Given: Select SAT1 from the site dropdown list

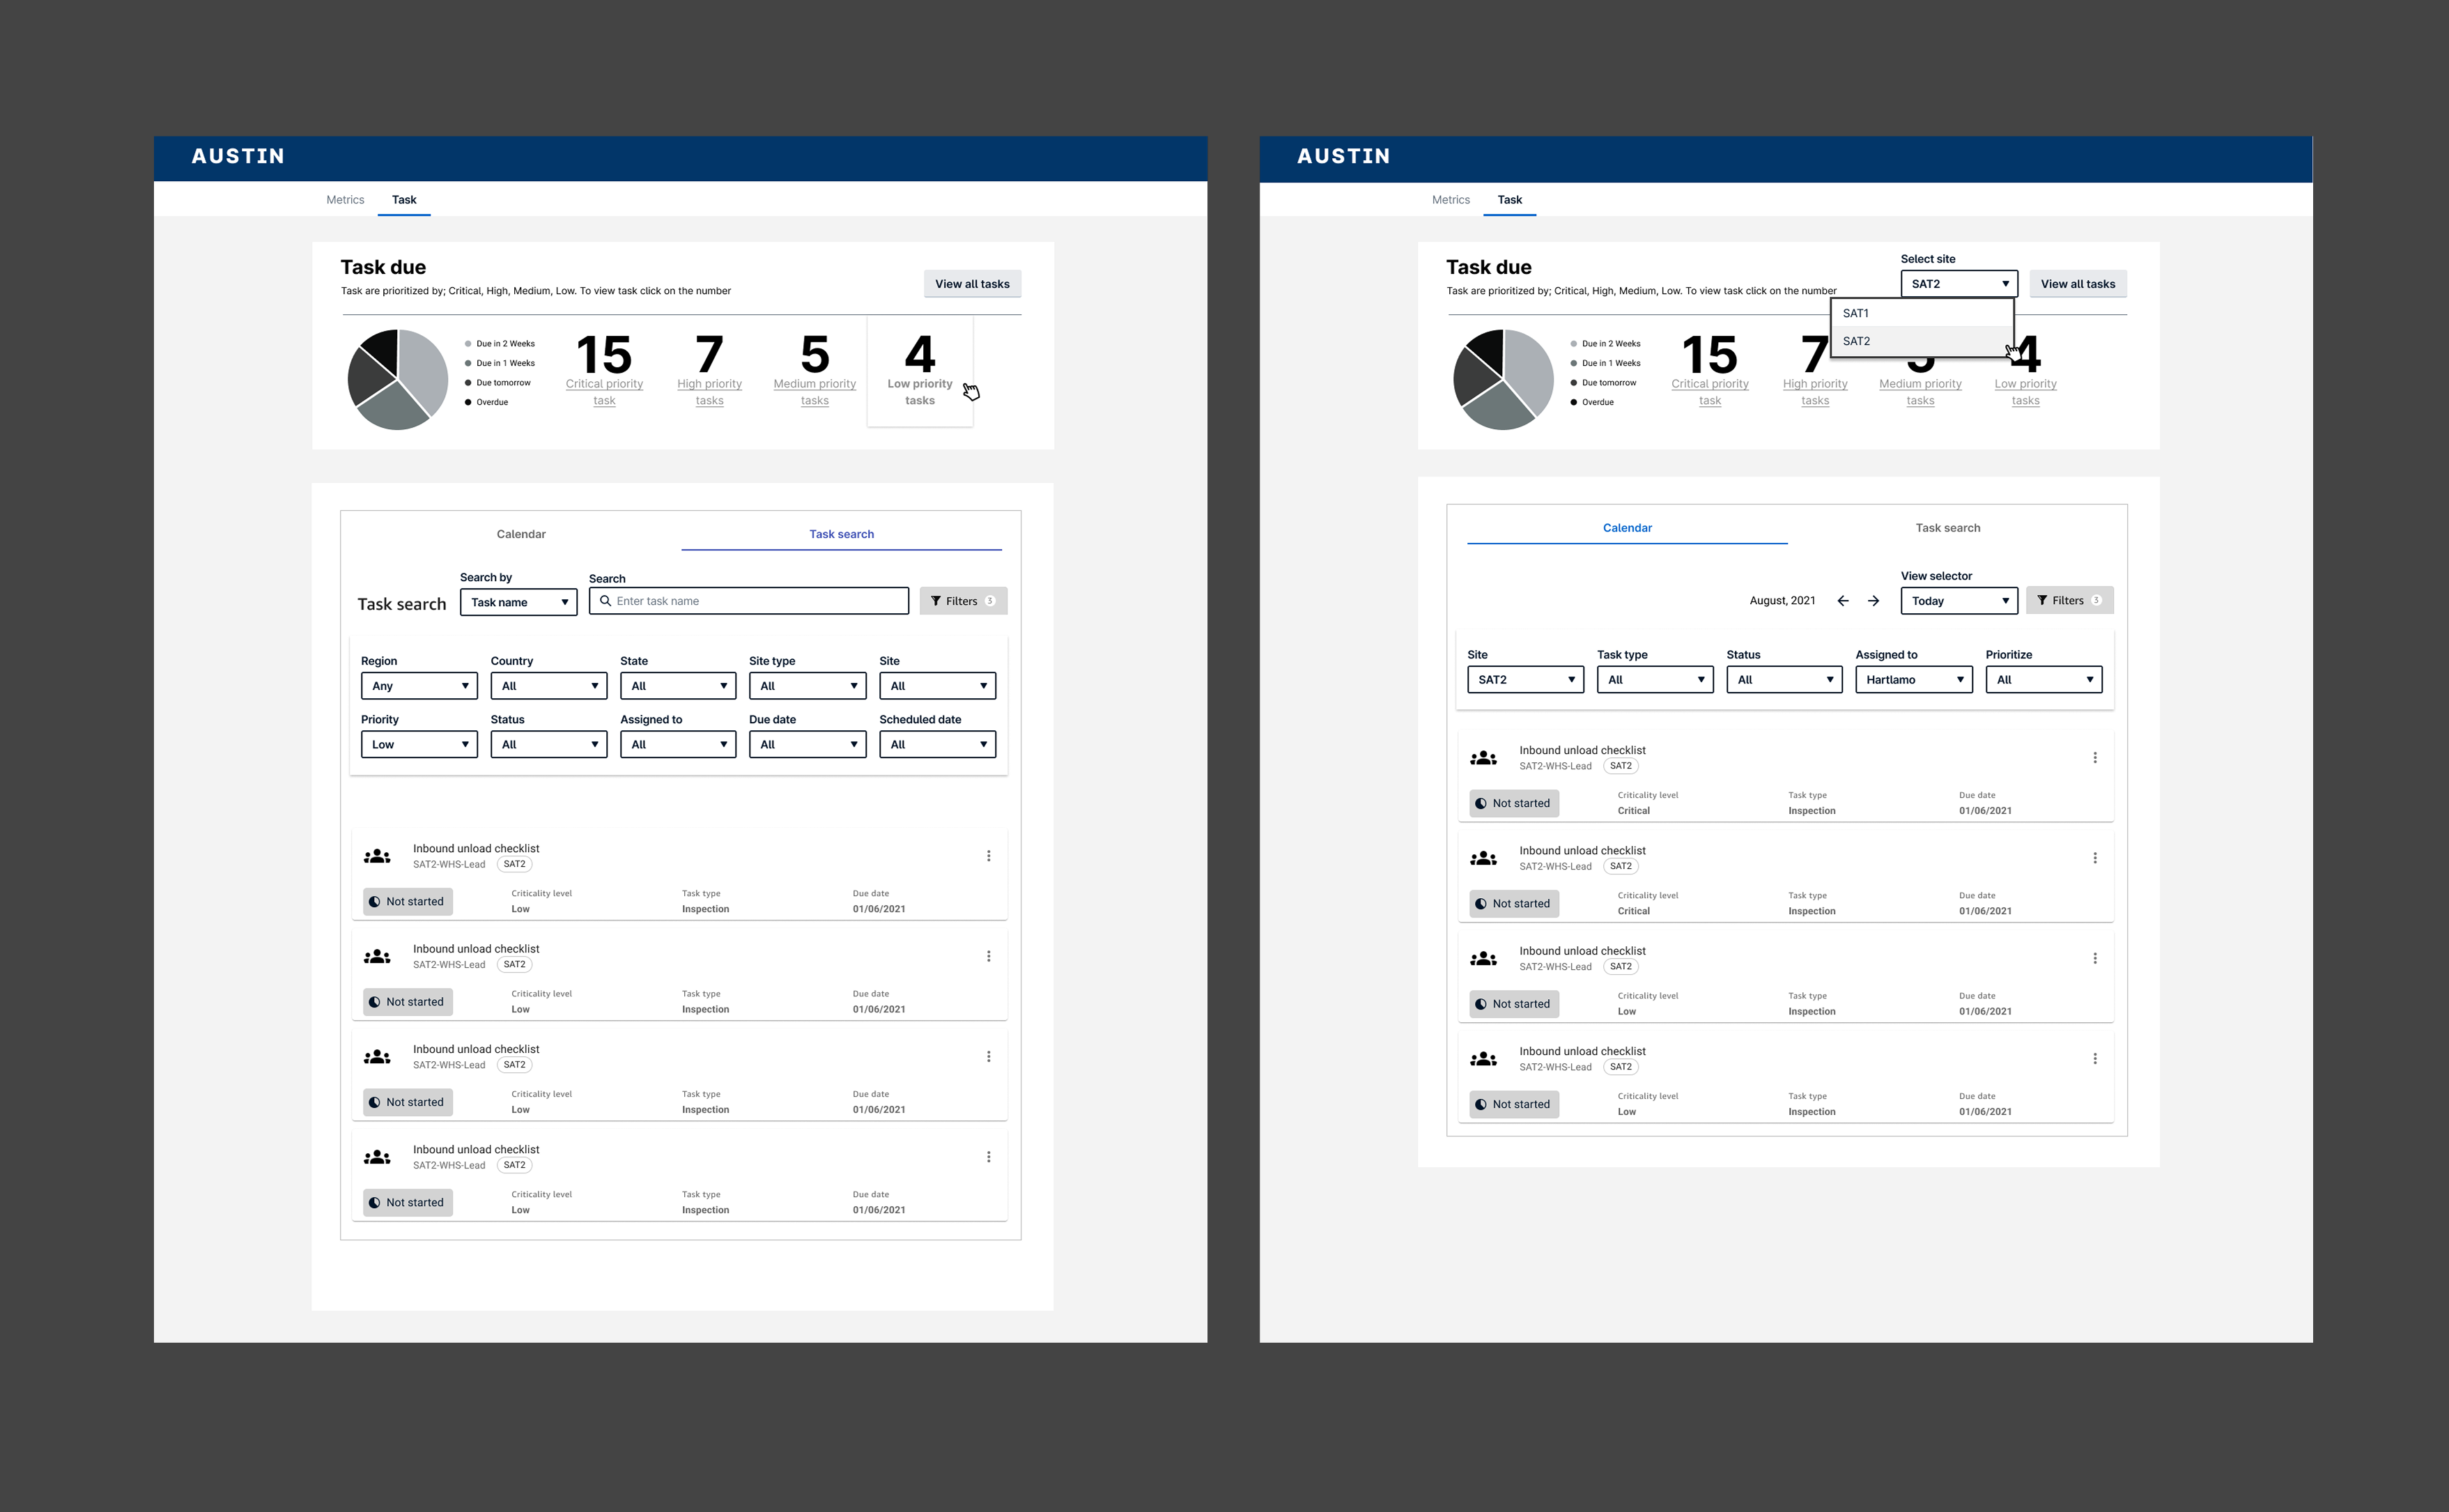Looking at the screenshot, I should coord(1856,313).
